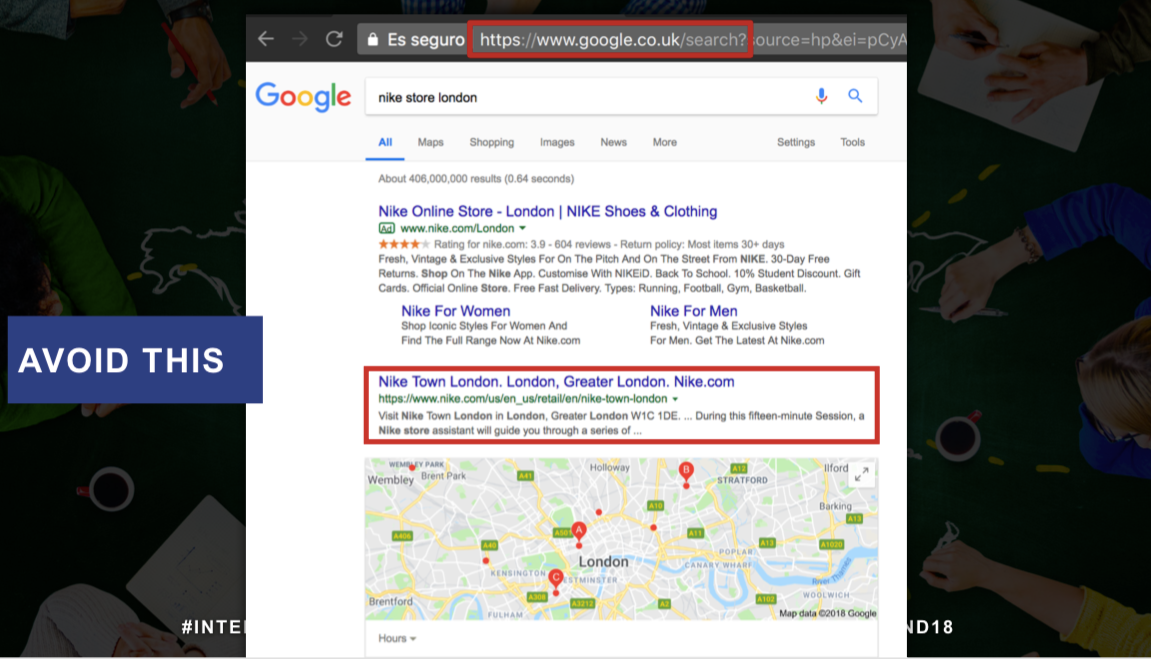Click the 'Fresh, Vintage & Exclusive Styles' Men description

(x=728, y=326)
